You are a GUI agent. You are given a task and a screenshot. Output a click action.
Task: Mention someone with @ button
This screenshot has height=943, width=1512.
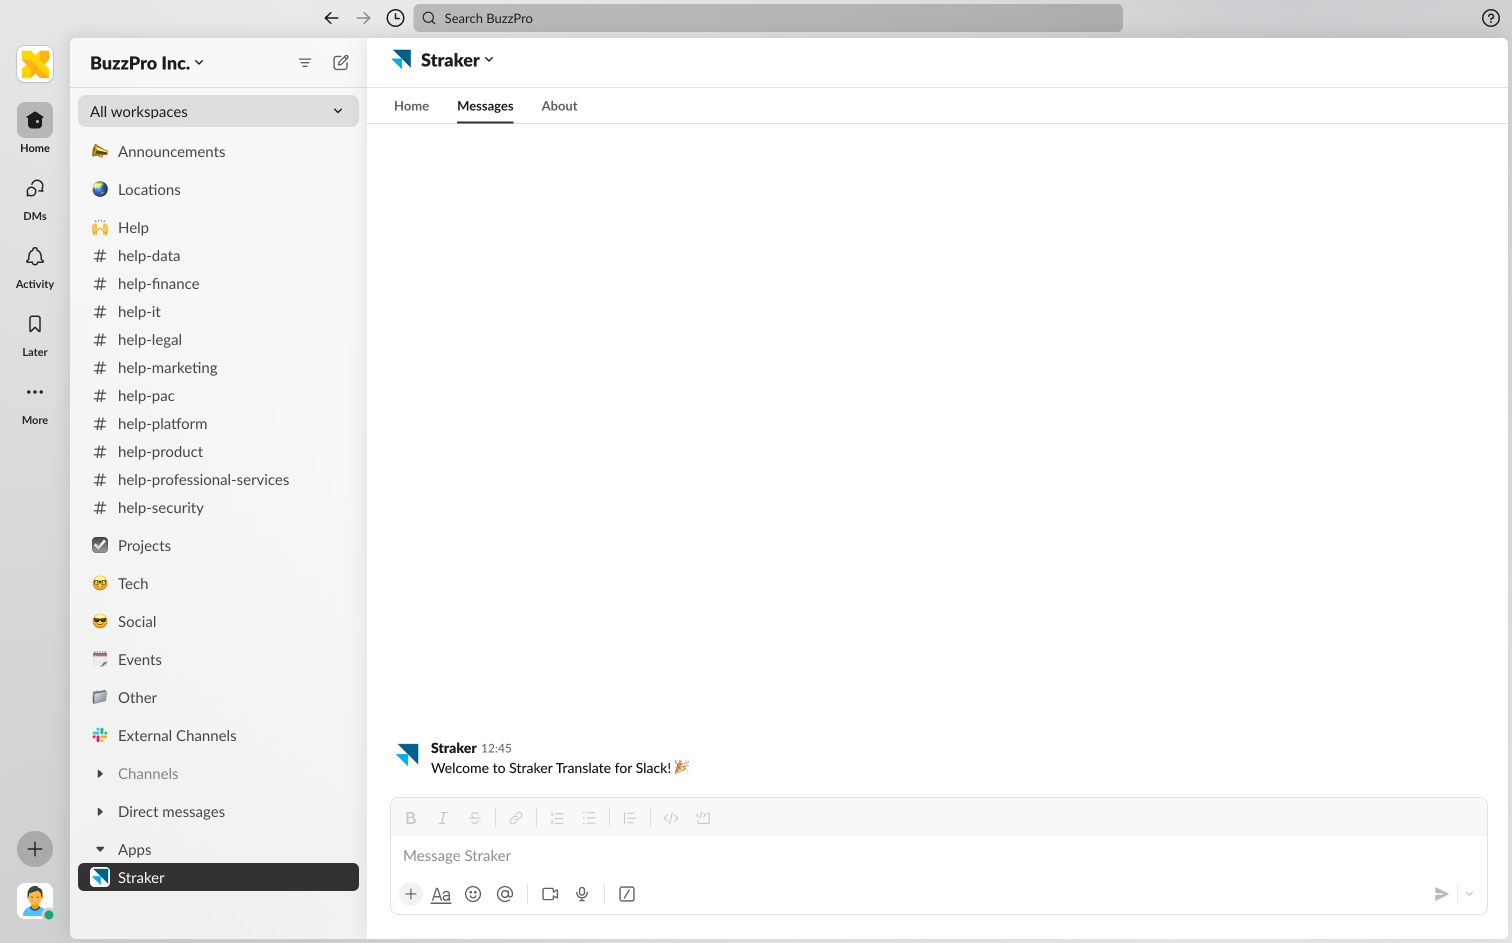point(505,894)
